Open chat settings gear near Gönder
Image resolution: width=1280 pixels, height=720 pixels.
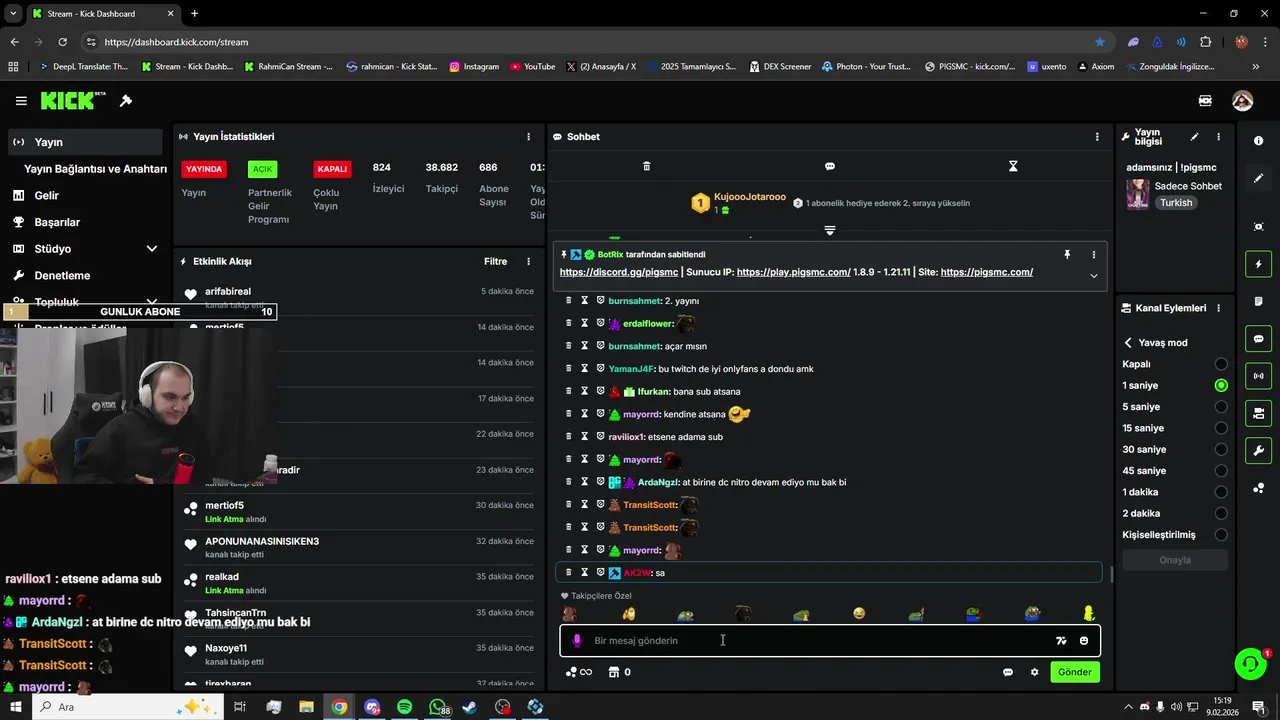1035,672
